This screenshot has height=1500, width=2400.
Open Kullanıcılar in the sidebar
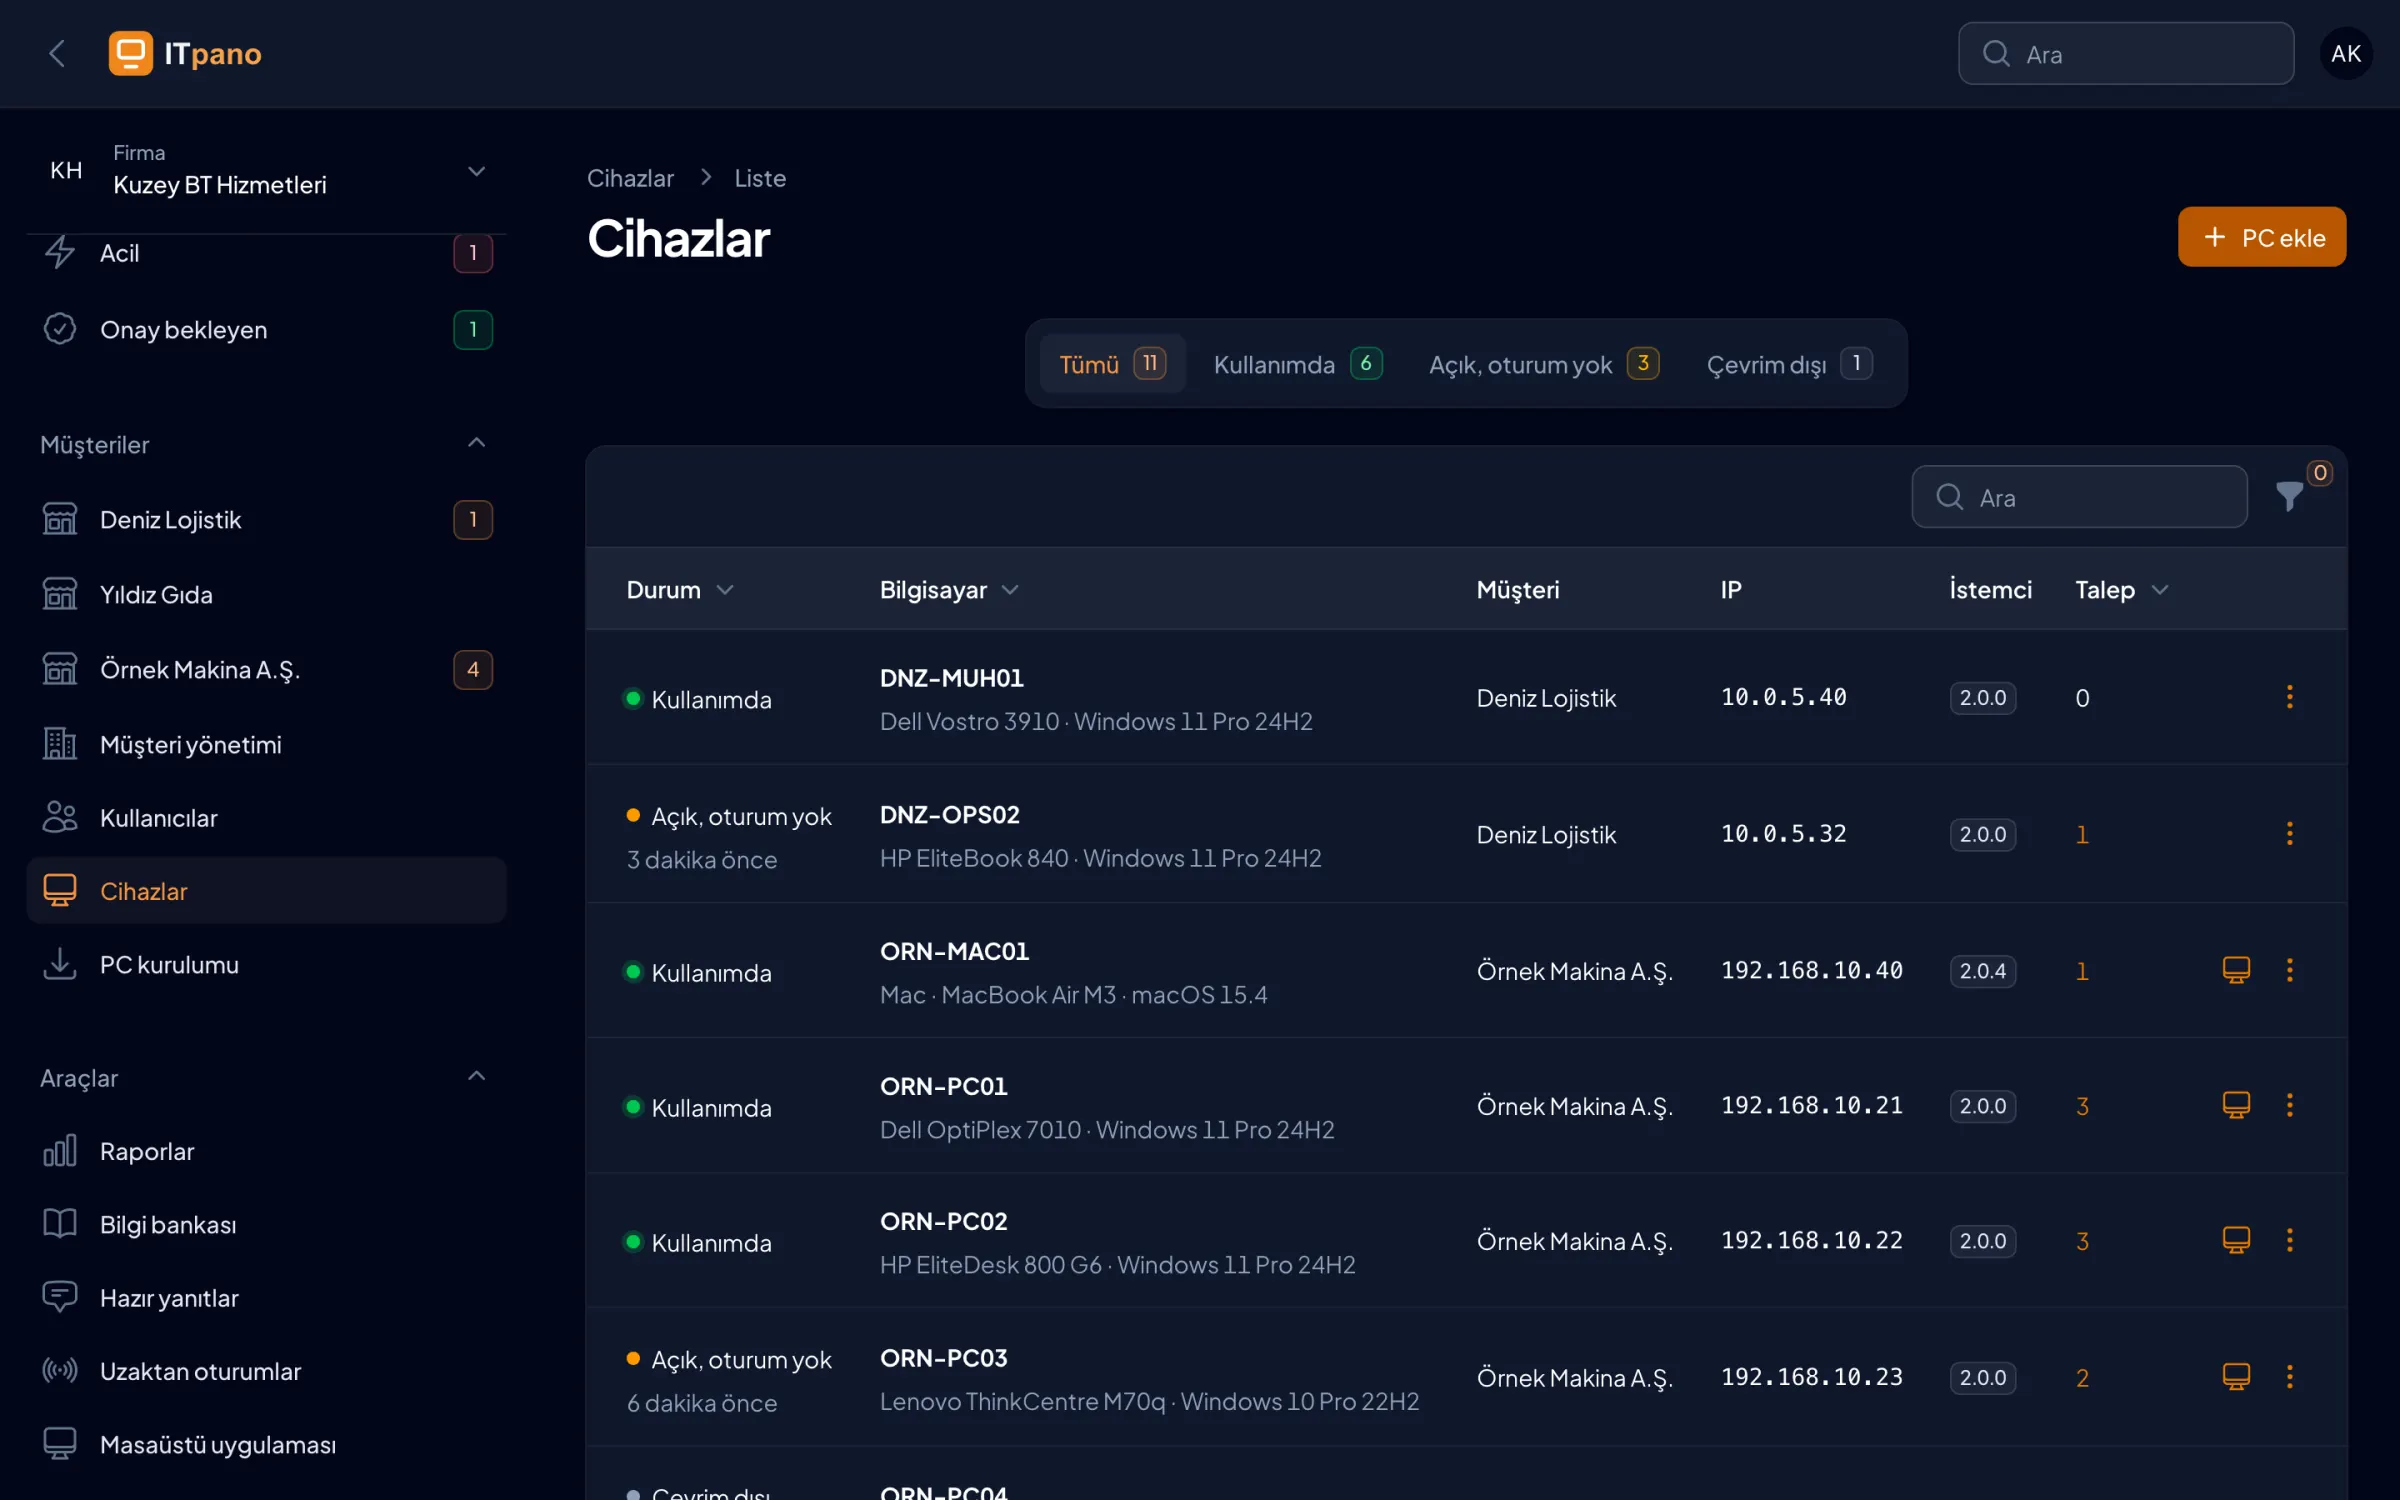(266, 818)
